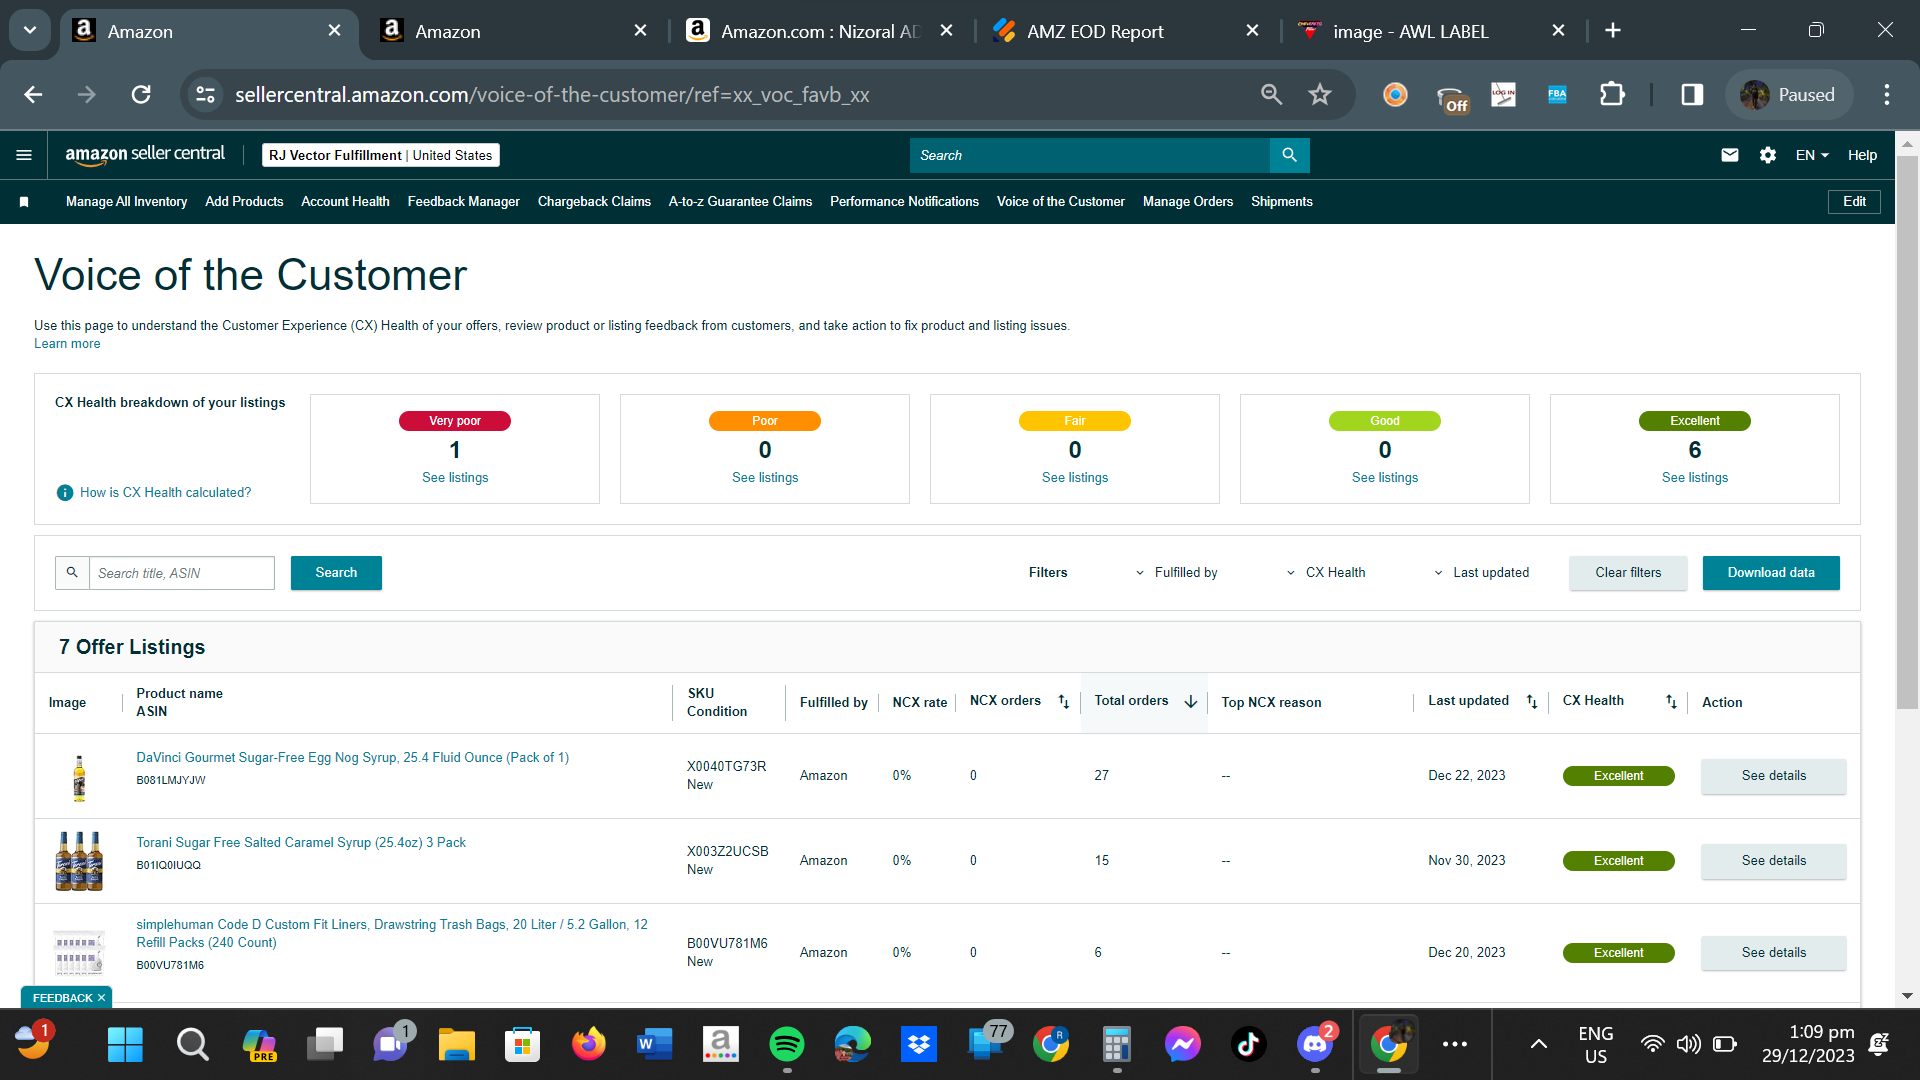The image size is (1920, 1080).
Task: Open the browser Extensions puzzle icon
Action: pyautogui.click(x=1612, y=95)
